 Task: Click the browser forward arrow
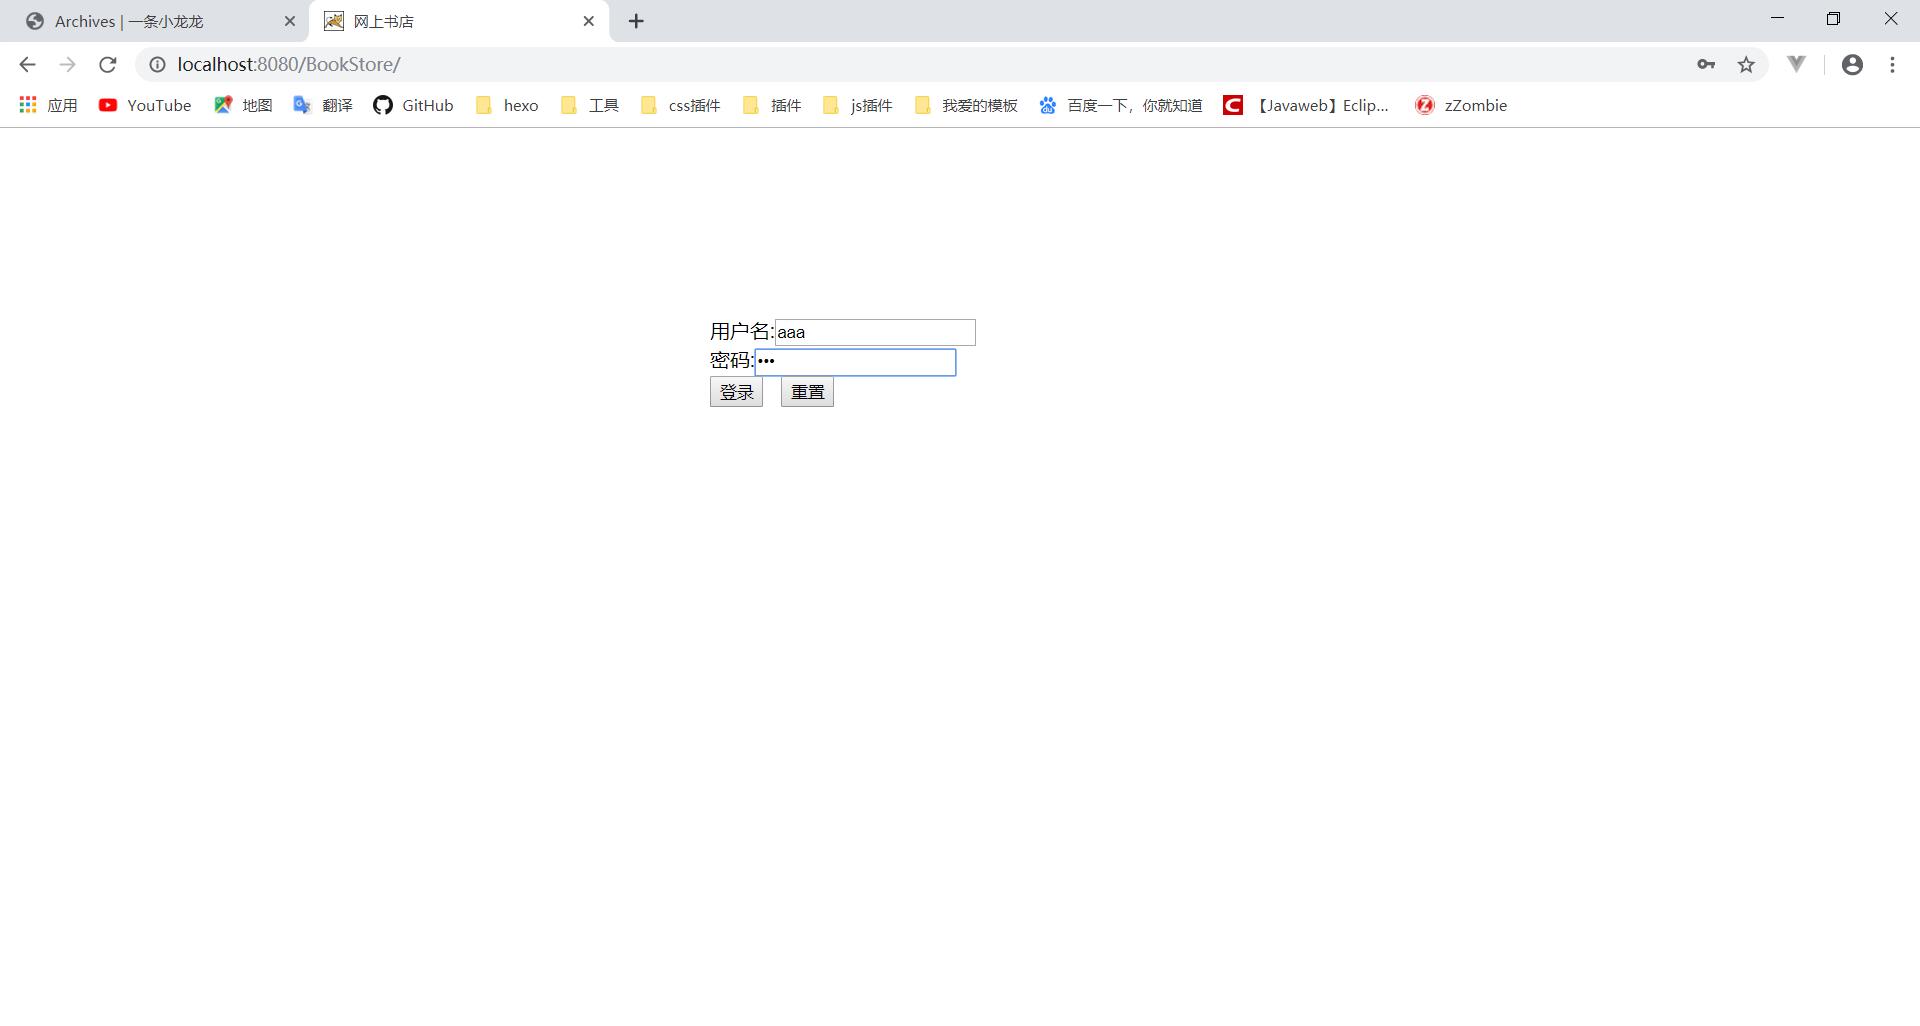click(x=67, y=65)
